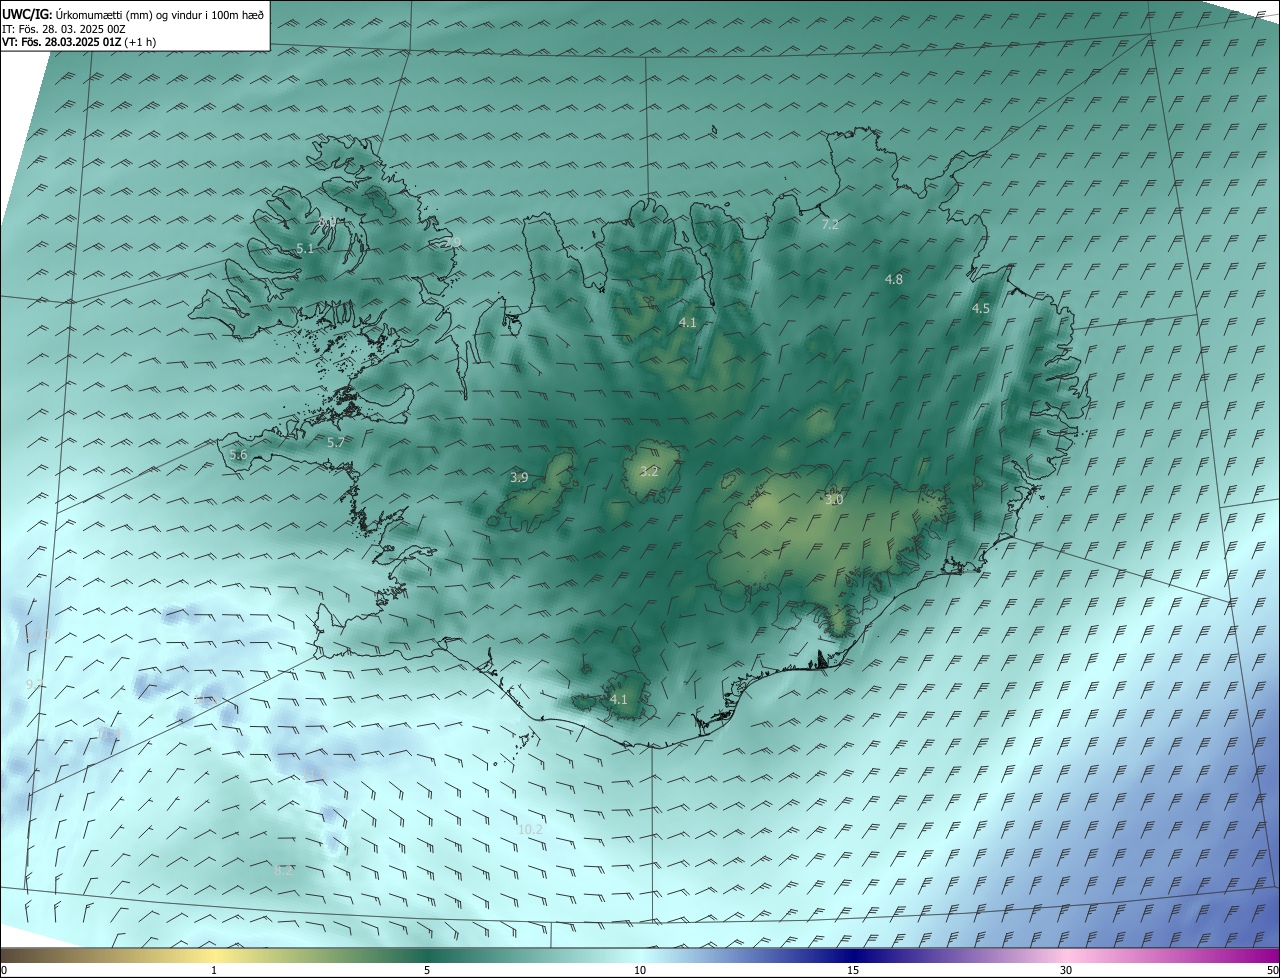Click the 7.9 value label
The height and width of the screenshot is (978, 1280).
point(452,242)
